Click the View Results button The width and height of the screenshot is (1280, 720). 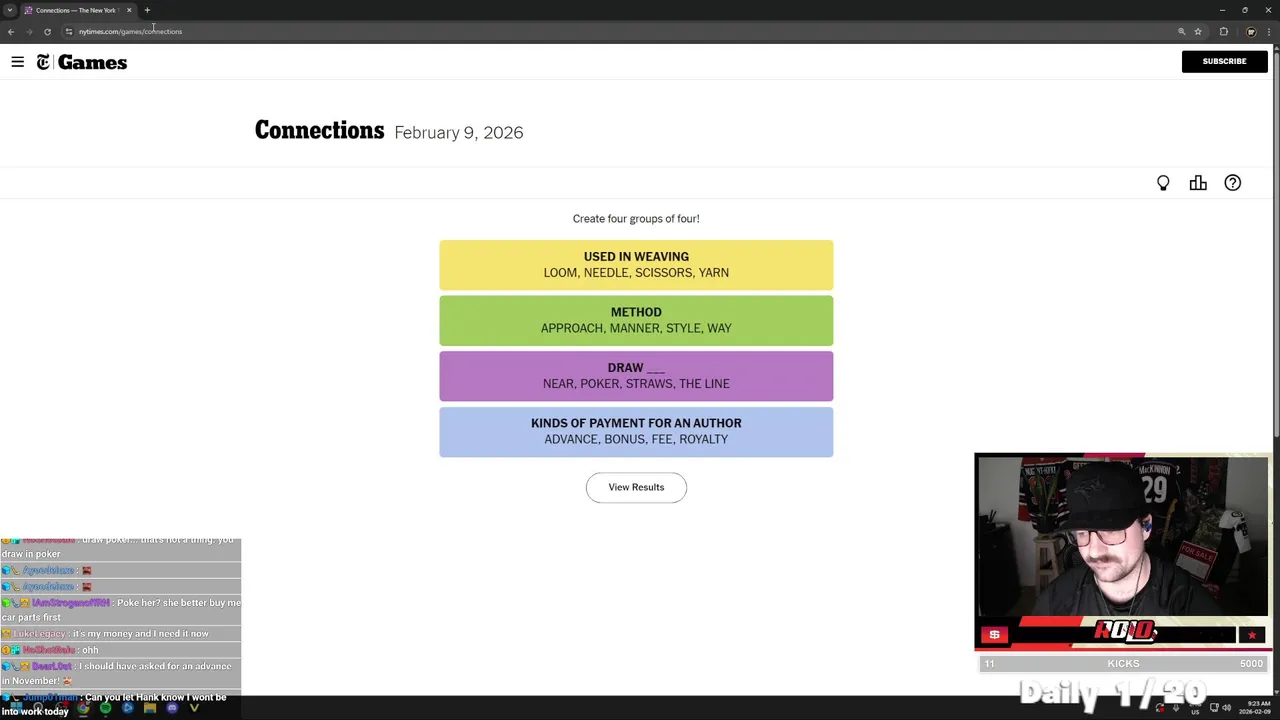point(636,487)
